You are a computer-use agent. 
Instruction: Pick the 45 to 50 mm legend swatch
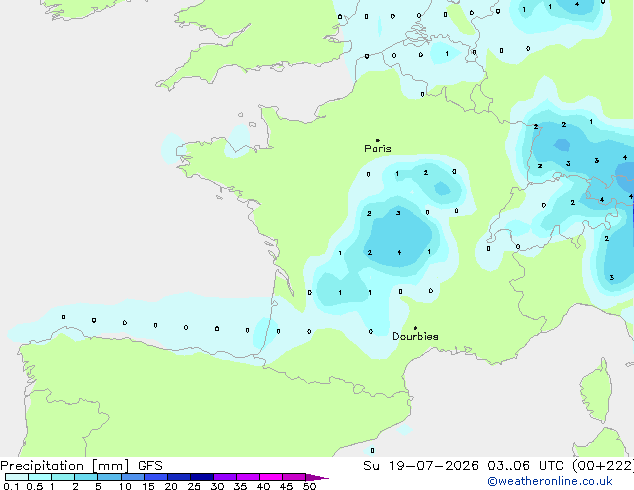294,477
